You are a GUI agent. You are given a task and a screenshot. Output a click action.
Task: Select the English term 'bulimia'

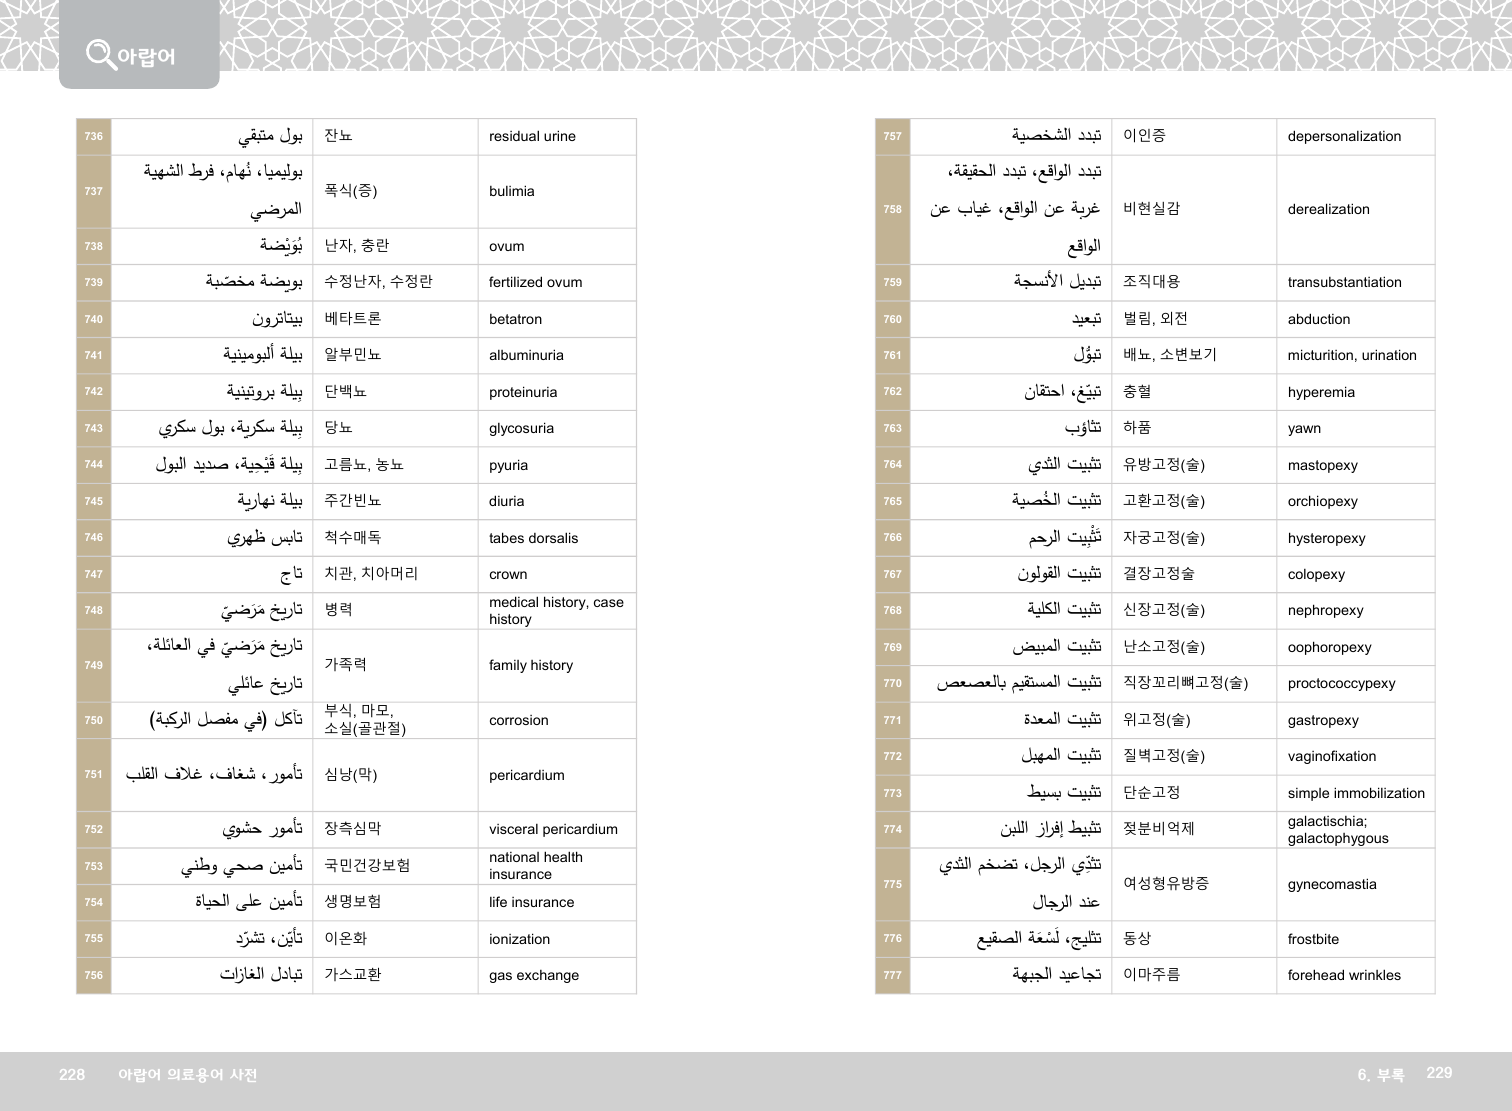point(511,191)
